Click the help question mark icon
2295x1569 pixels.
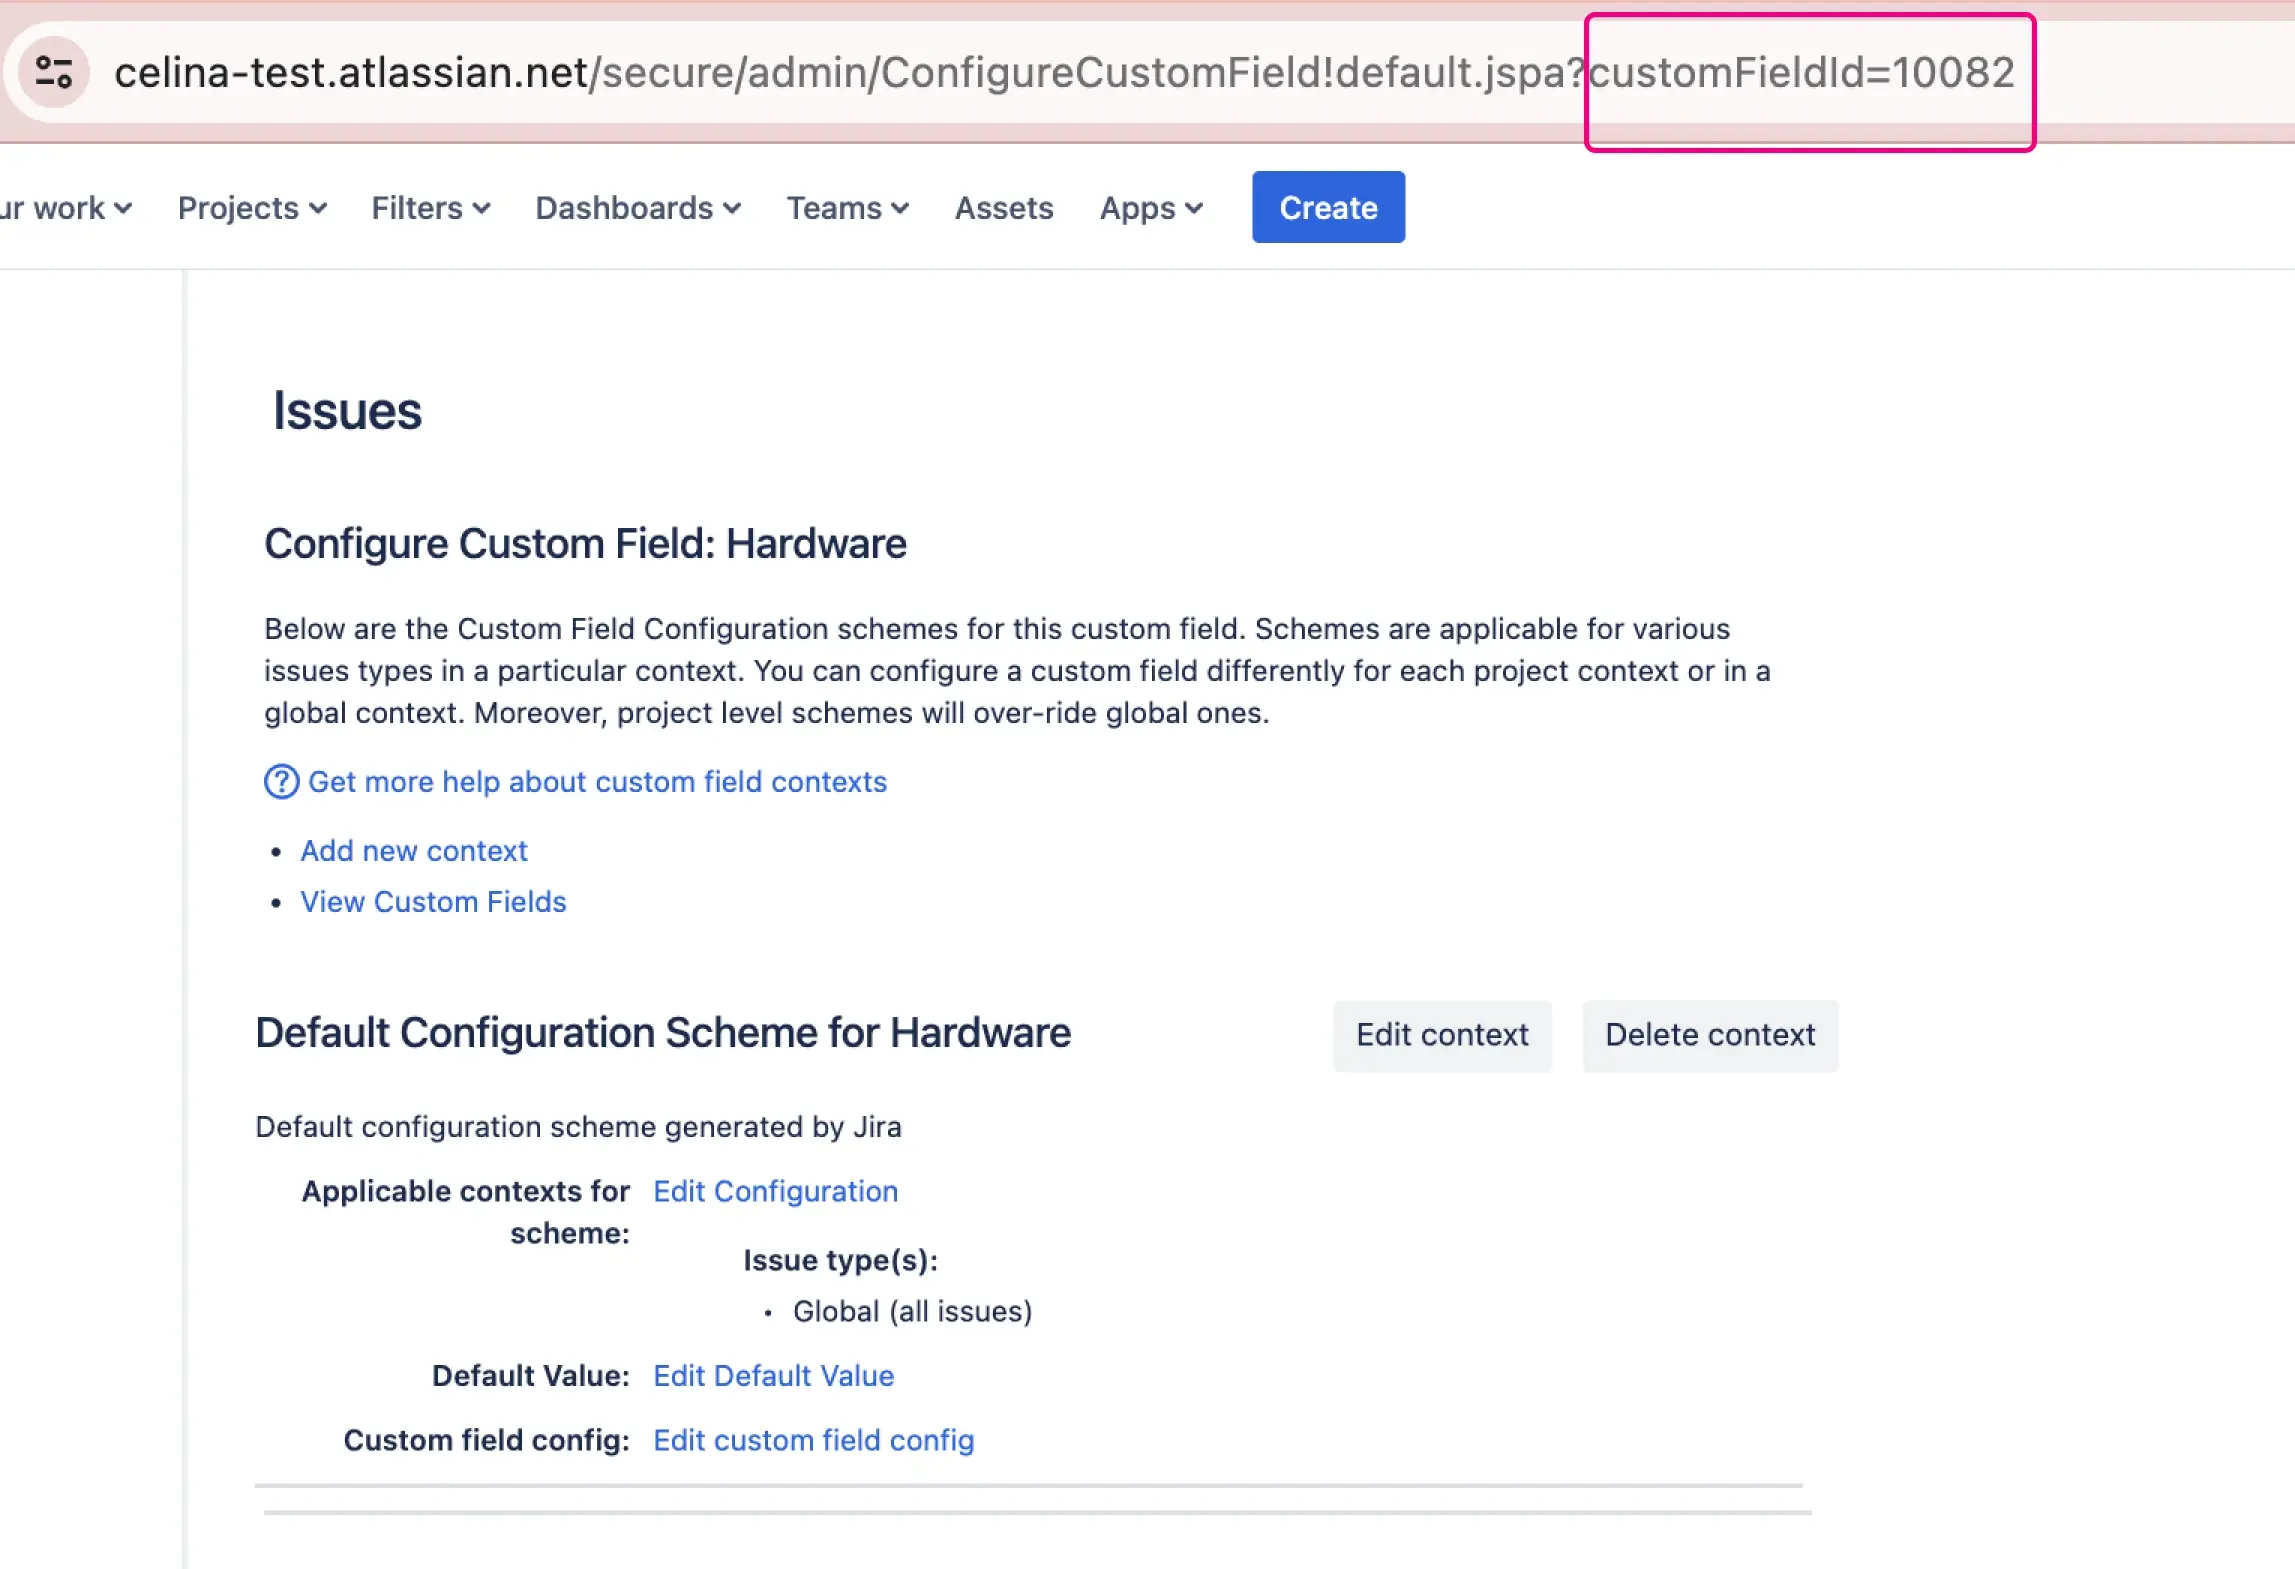[281, 782]
